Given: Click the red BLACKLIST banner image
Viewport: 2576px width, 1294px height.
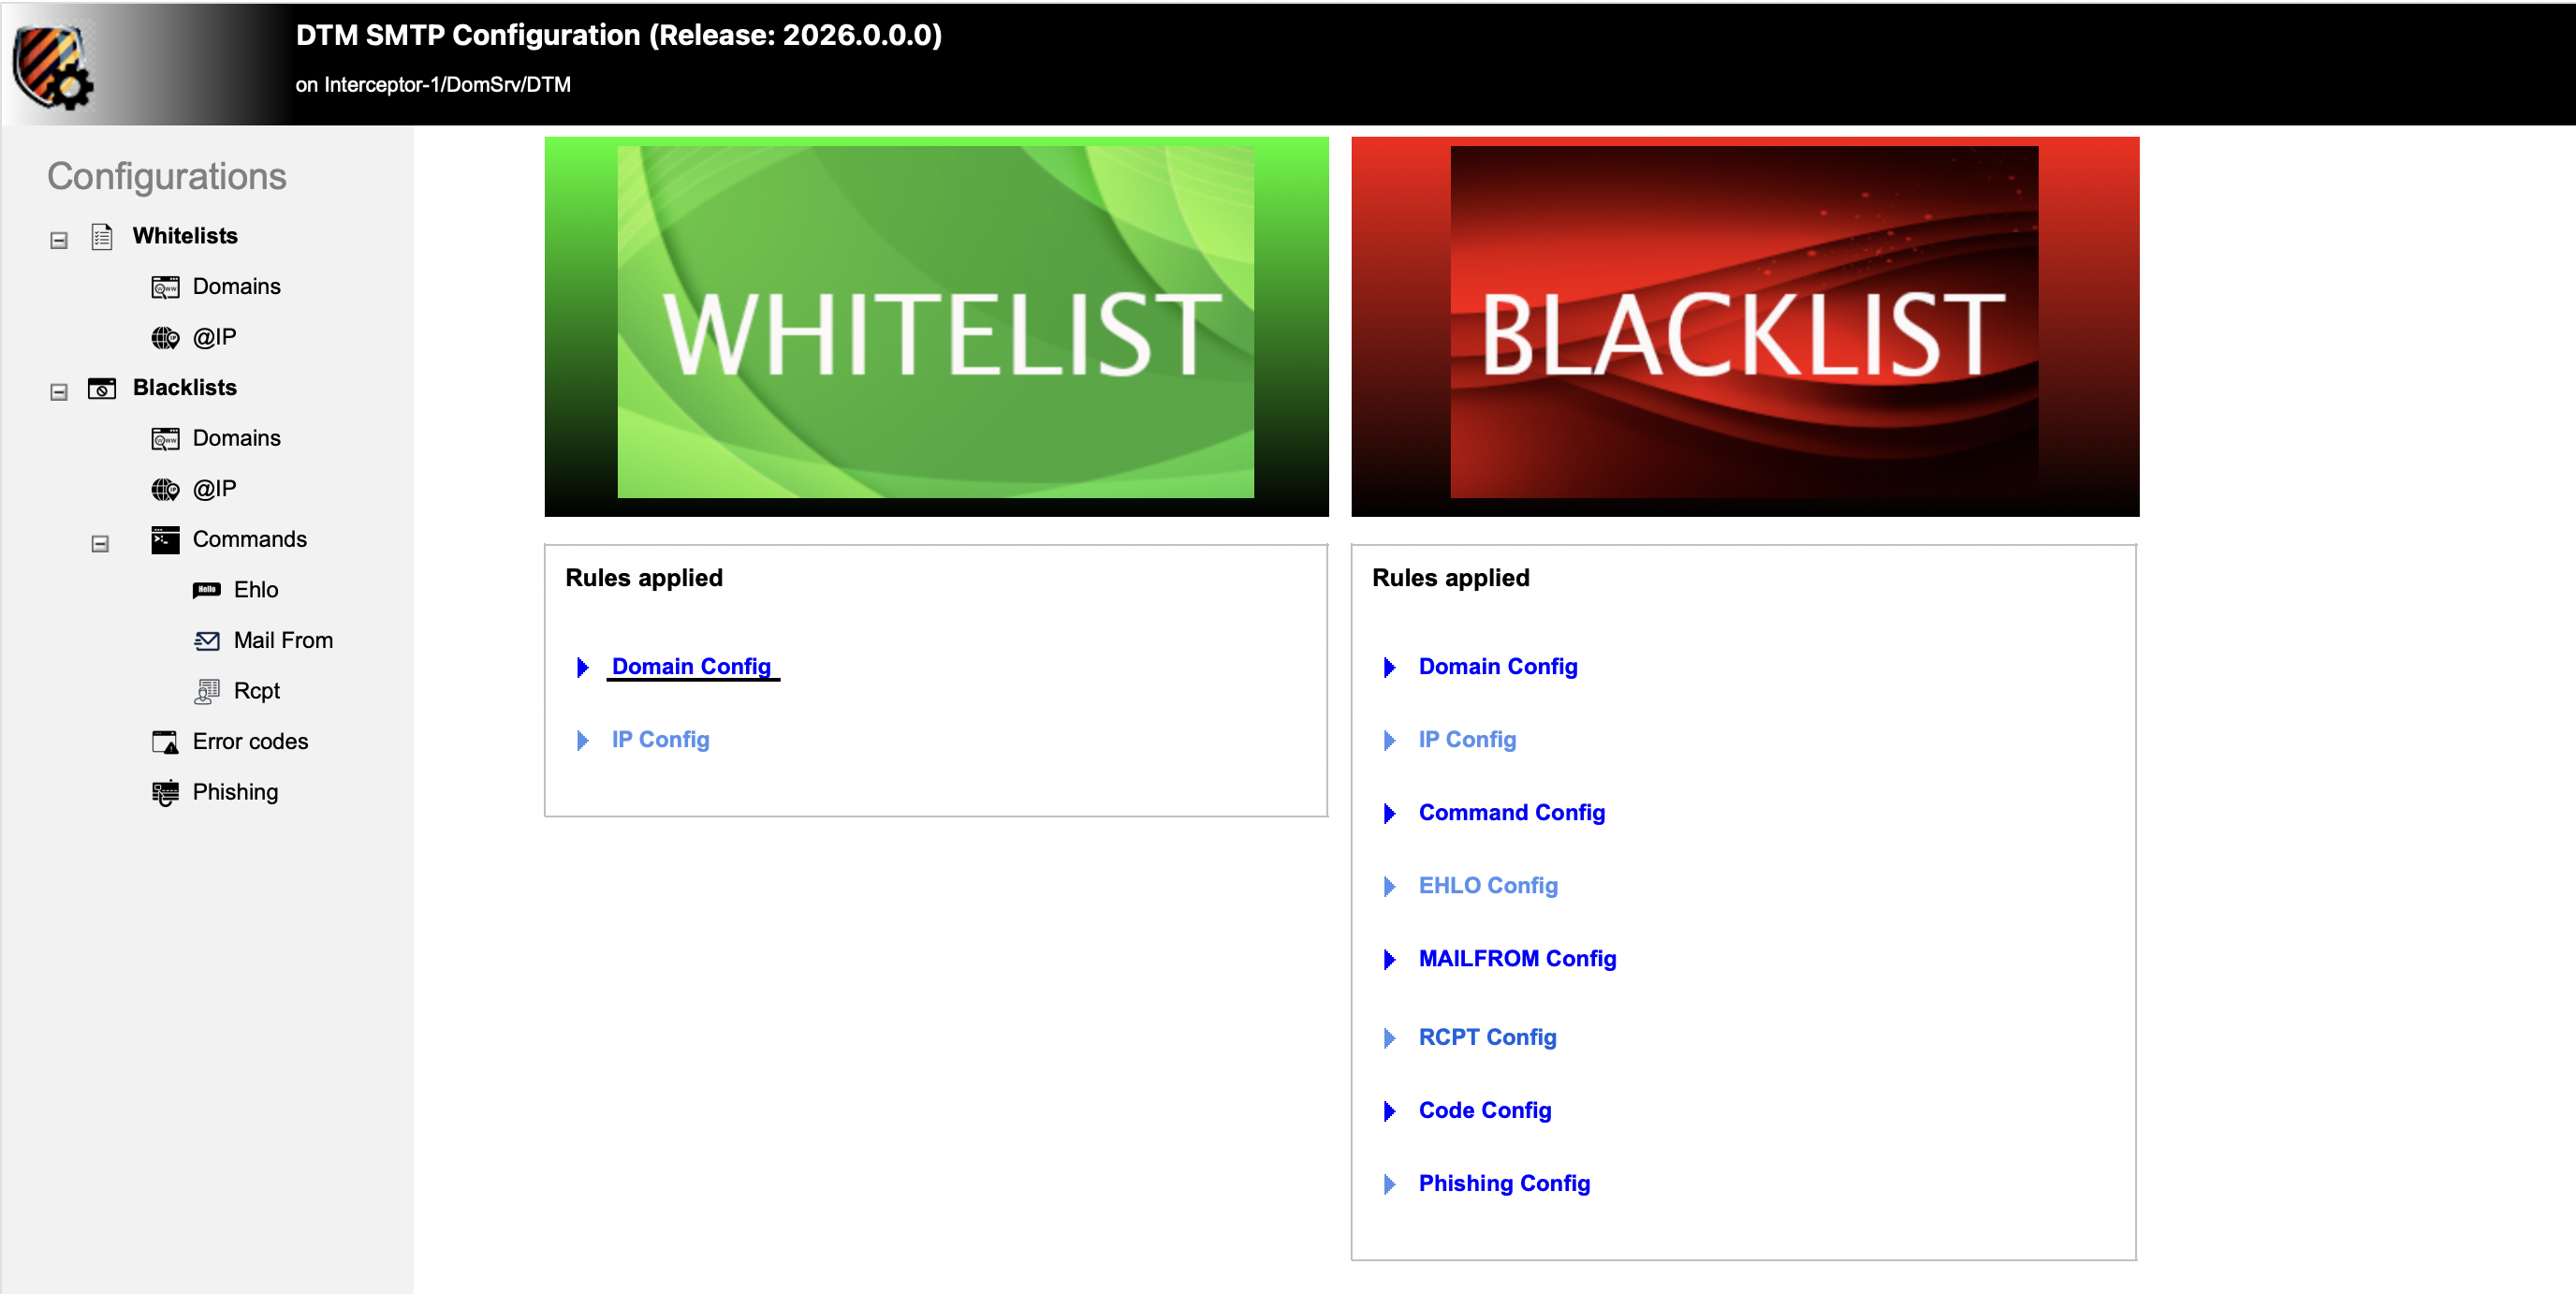Looking at the screenshot, I should pos(1744,326).
